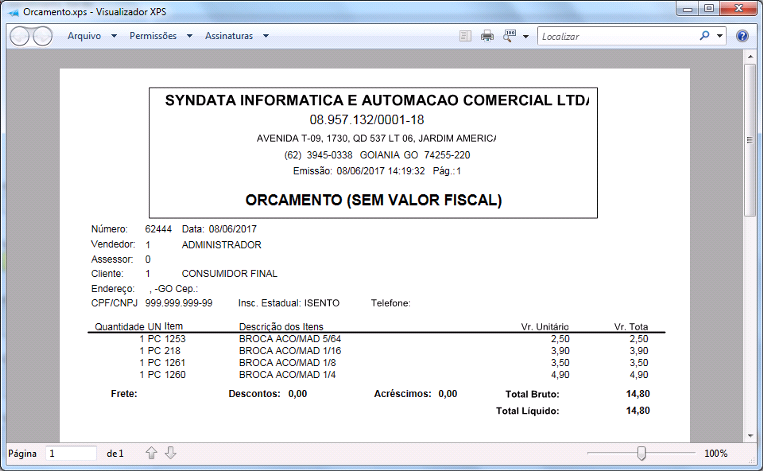The width and height of the screenshot is (763, 471).
Task: Click the print icon in the toolbar
Action: pos(487,36)
